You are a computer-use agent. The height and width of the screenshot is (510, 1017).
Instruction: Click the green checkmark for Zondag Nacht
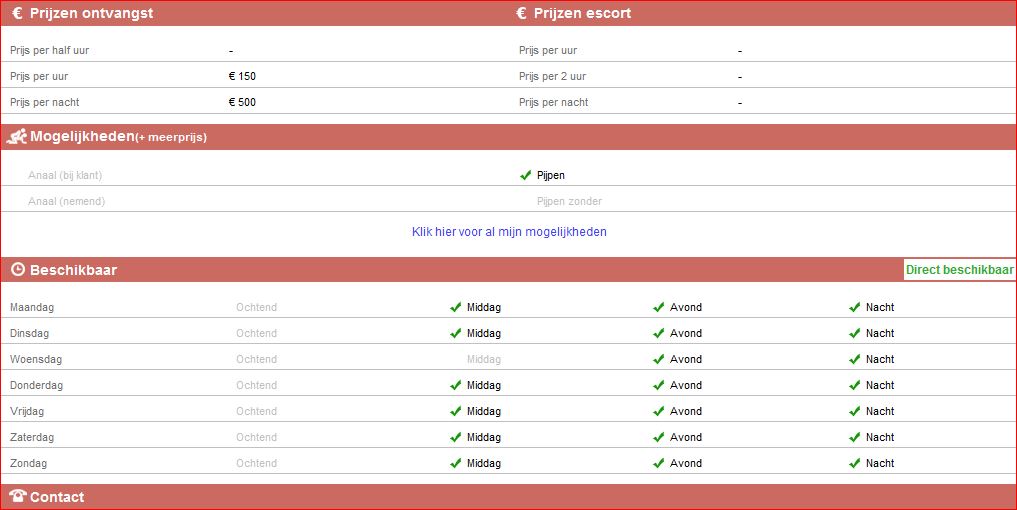click(855, 463)
